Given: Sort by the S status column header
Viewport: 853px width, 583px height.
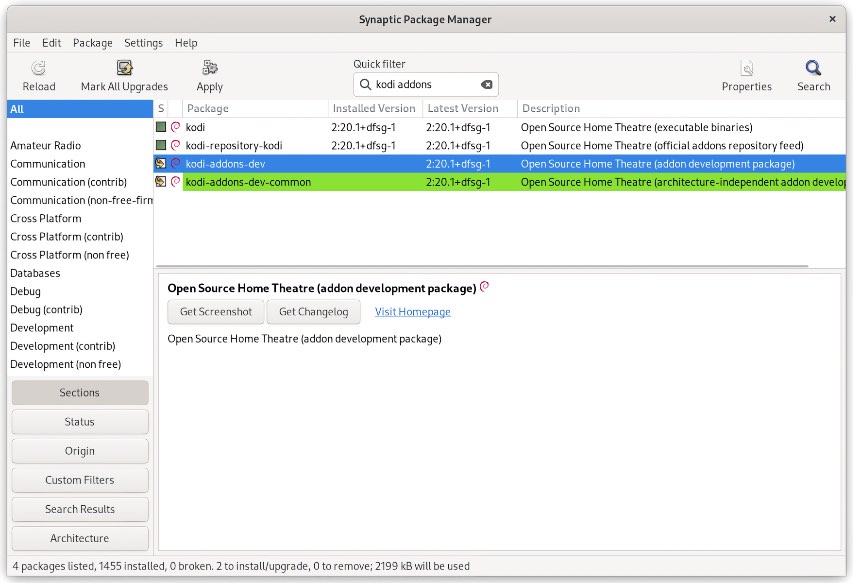Looking at the screenshot, I should (x=161, y=108).
